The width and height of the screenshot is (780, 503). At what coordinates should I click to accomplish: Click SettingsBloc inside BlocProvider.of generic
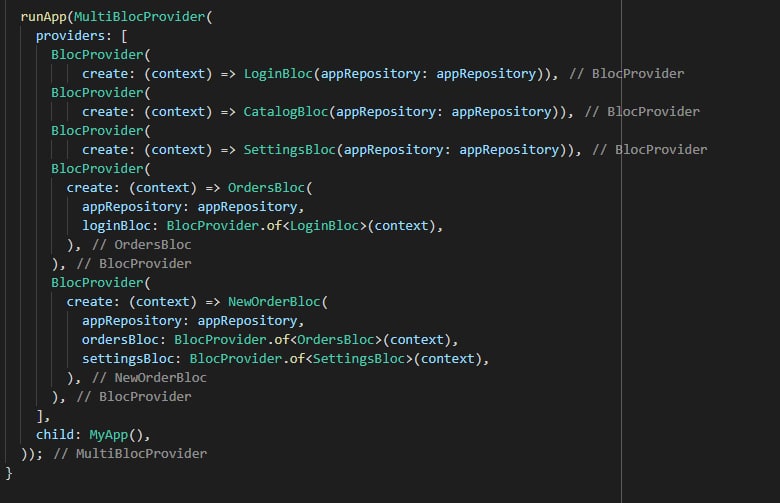point(359,359)
